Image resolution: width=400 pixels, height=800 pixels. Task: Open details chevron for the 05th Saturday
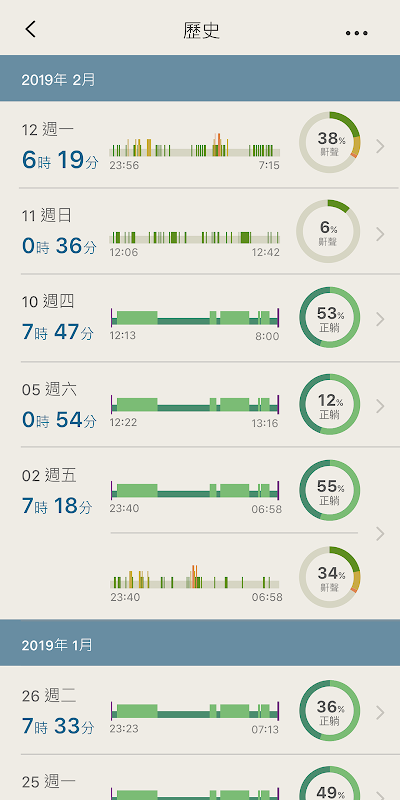[380, 406]
